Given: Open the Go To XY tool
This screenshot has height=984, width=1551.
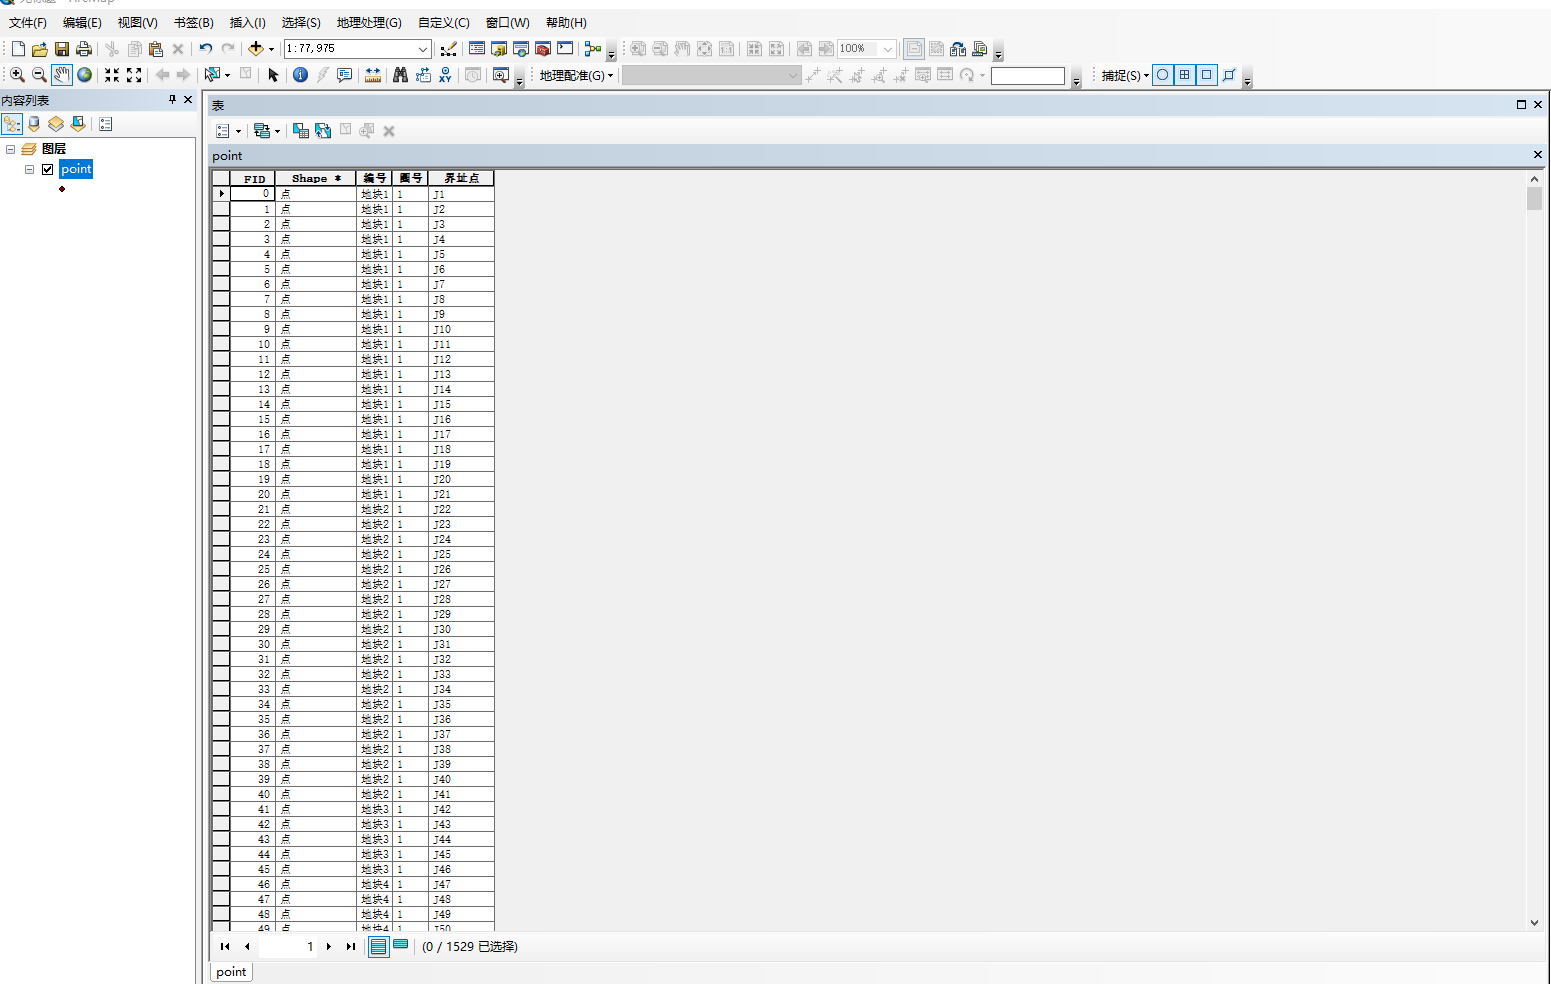Looking at the screenshot, I should coord(445,75).
